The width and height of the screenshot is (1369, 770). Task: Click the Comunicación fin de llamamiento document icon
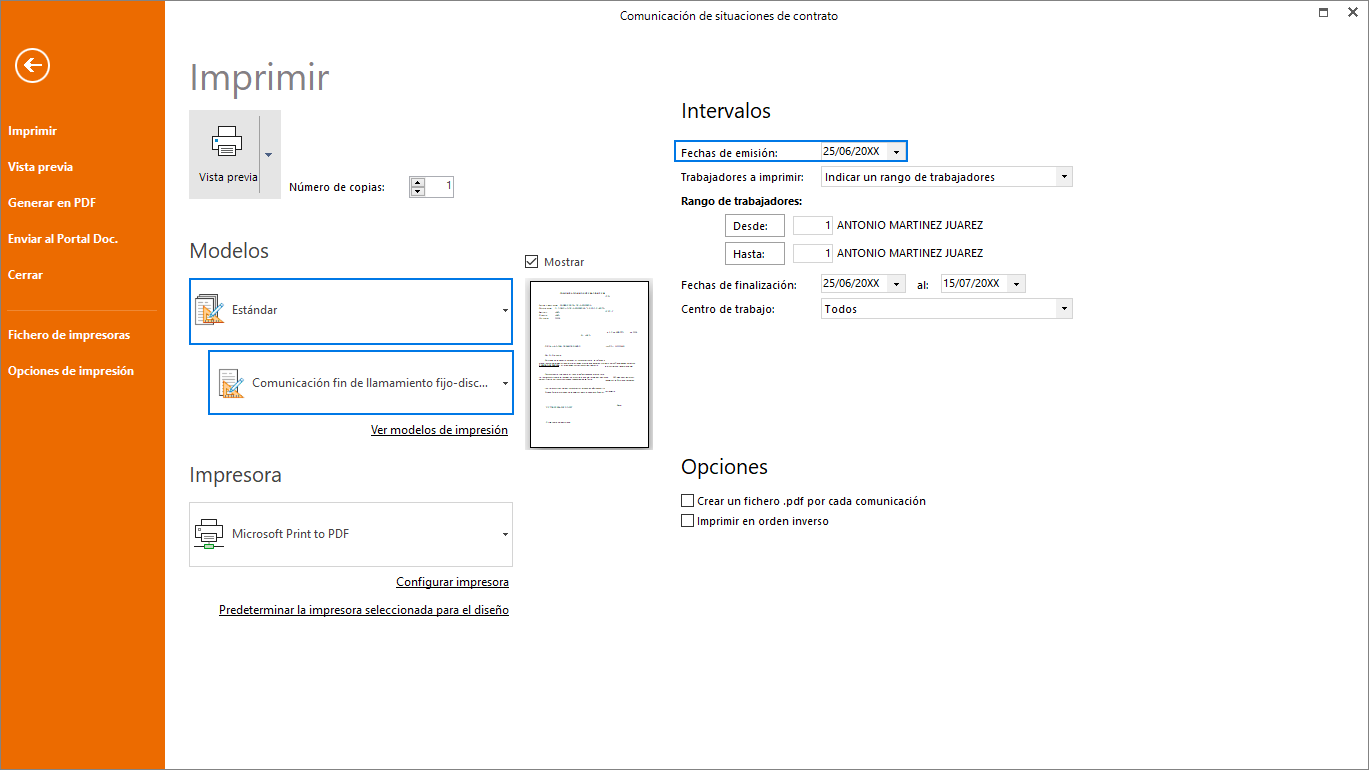[x=230, y=382]
